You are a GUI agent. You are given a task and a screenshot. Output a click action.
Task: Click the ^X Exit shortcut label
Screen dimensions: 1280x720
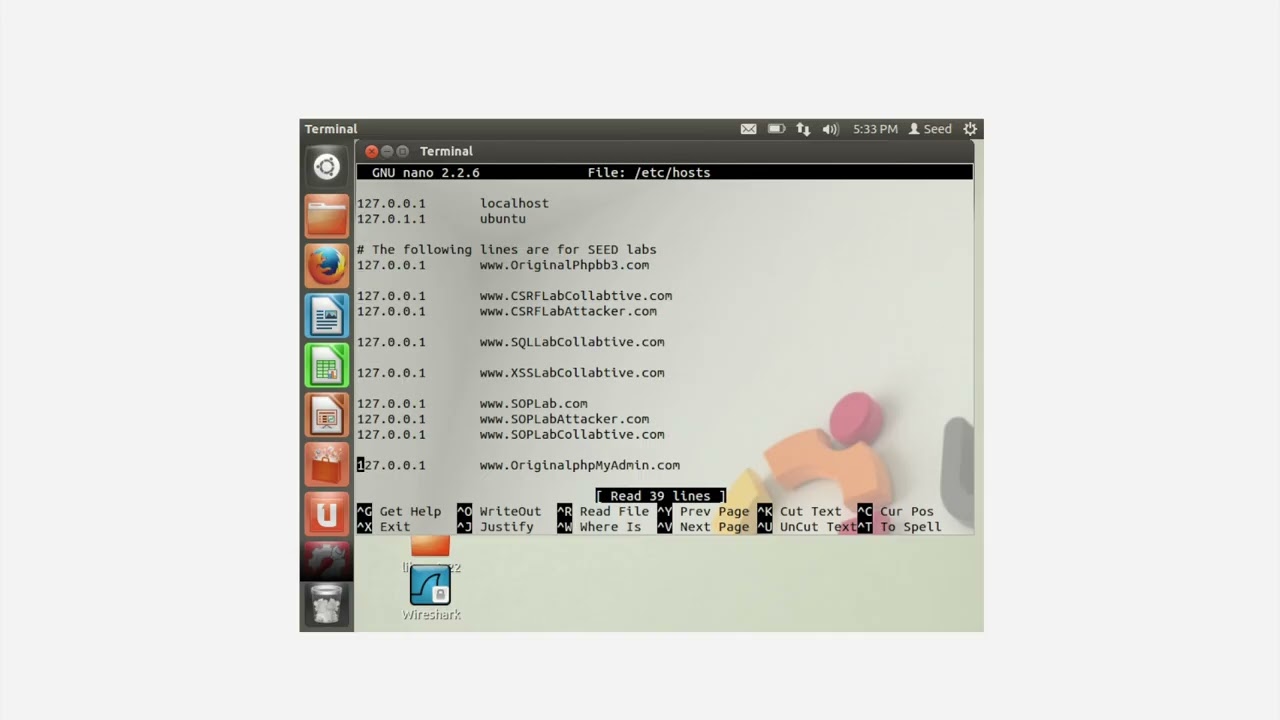click(x=384, y=527)
